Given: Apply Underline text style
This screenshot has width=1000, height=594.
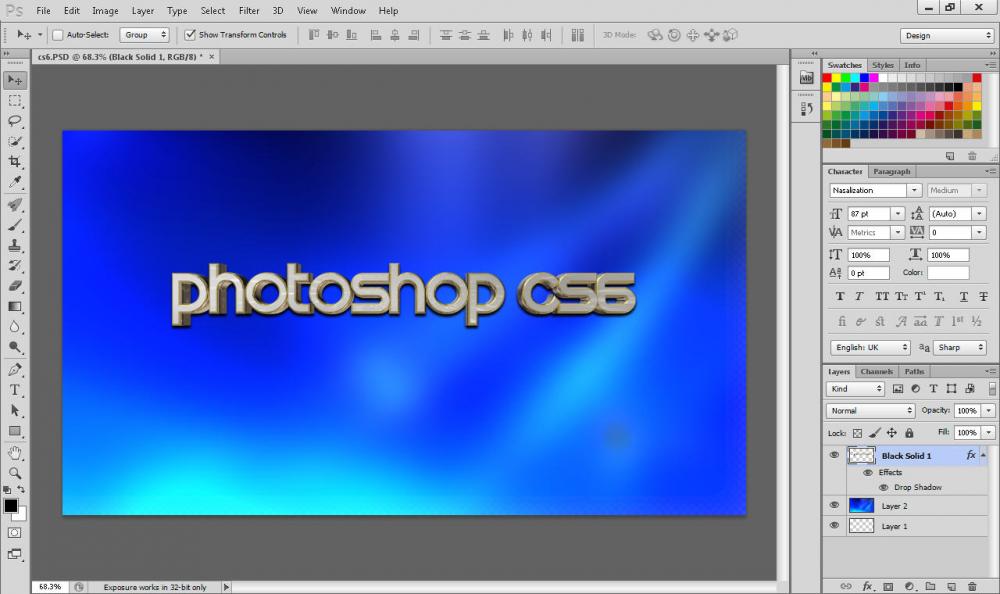Looking at the screenshot, I should (964, 297).
